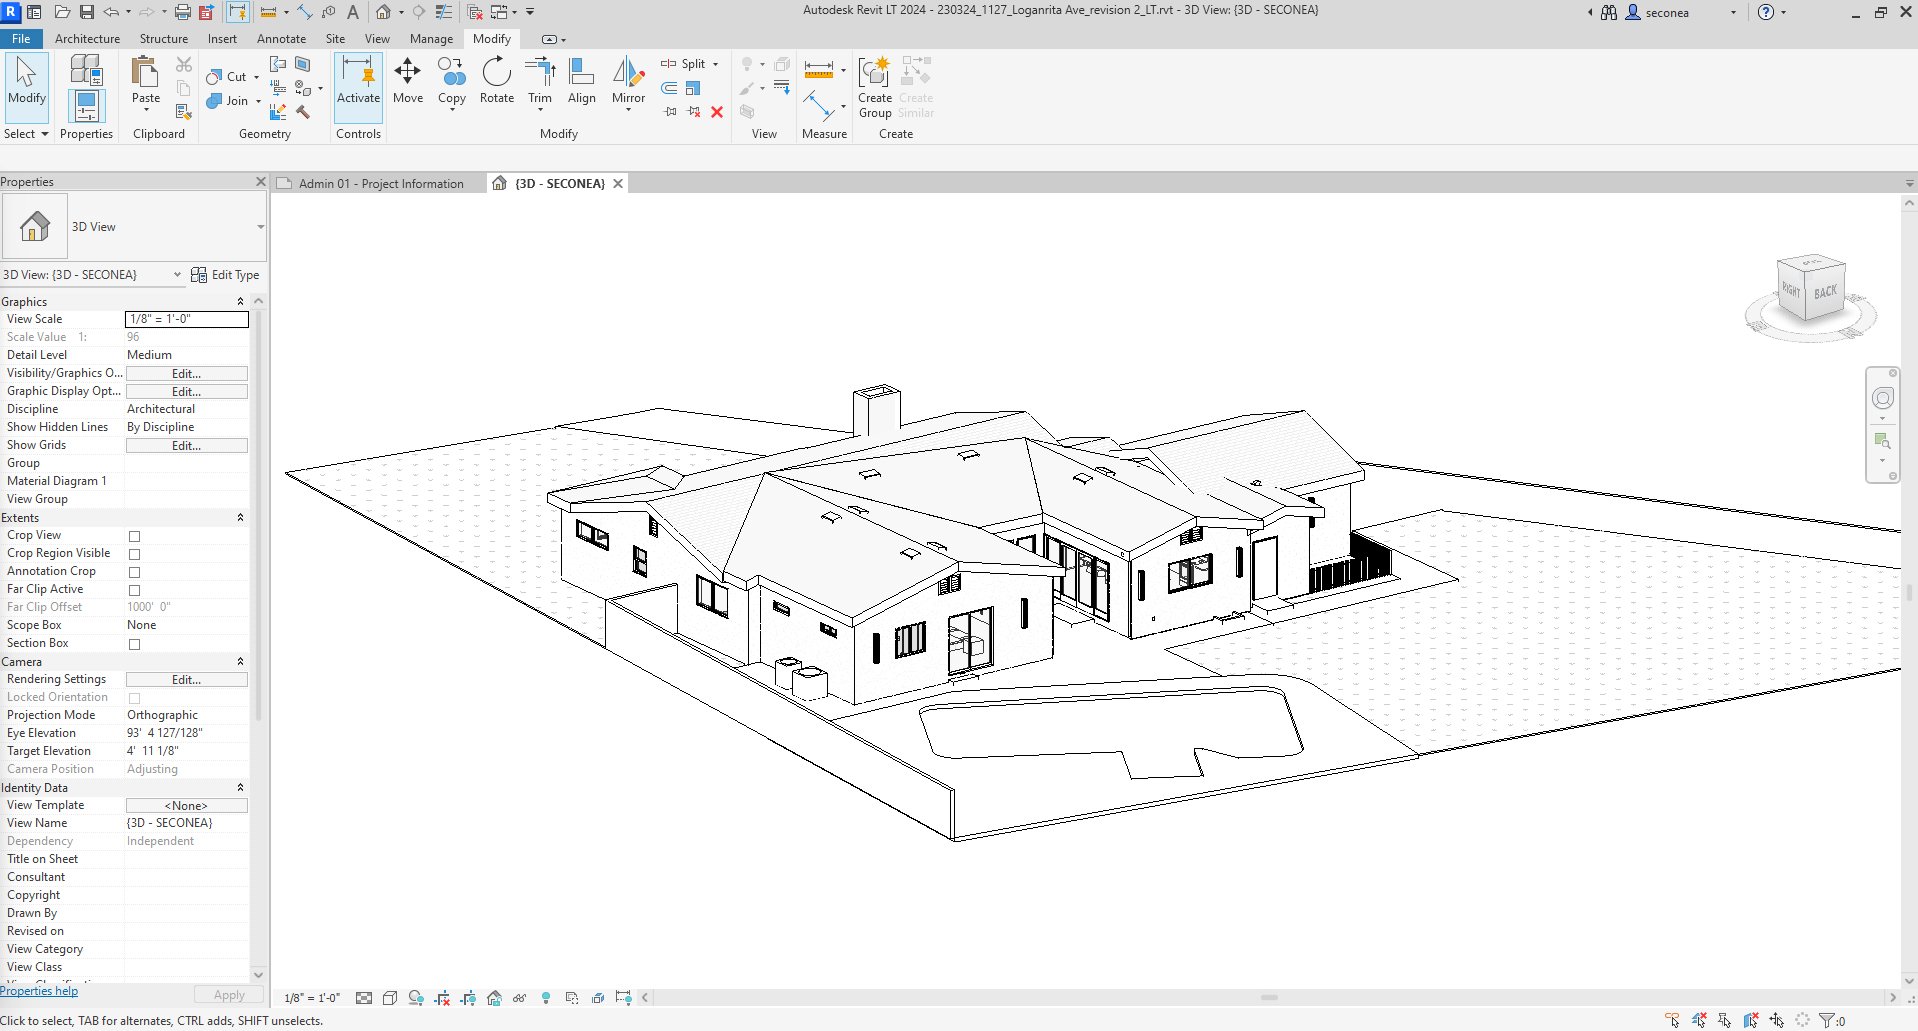
Task: Enable the Section Box checkbox
Action: pos(135,644)
